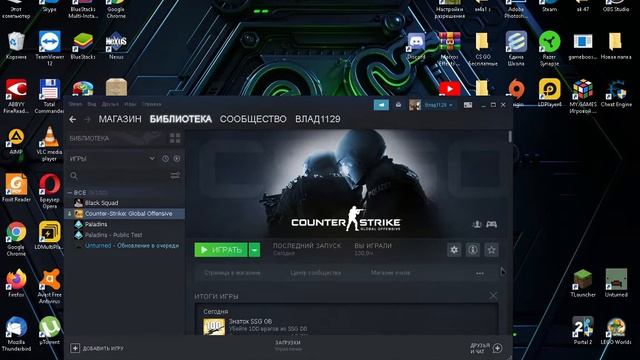Switch to the СООБЩЕСТВО tab
640x360 pixels.
pos(253,119)
